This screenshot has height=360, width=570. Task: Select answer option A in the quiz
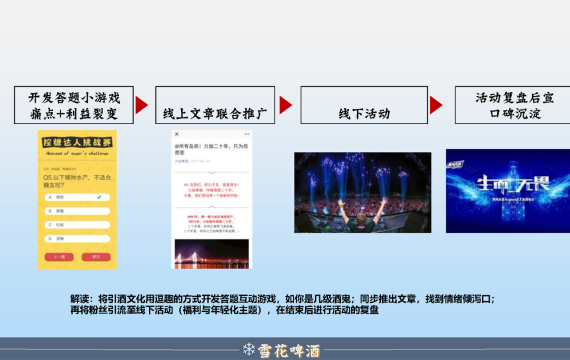77,197
